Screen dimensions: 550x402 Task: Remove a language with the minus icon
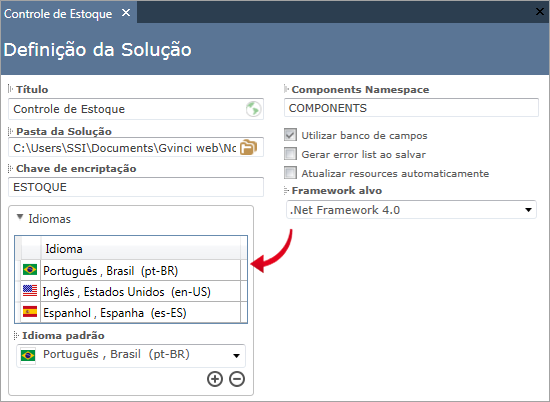tap(237, 379)
